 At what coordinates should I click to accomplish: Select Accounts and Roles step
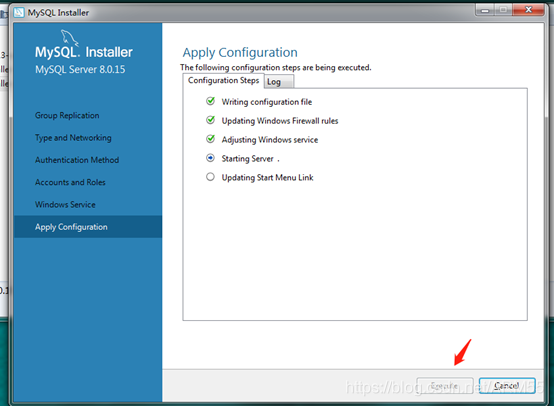coord(70,182)
